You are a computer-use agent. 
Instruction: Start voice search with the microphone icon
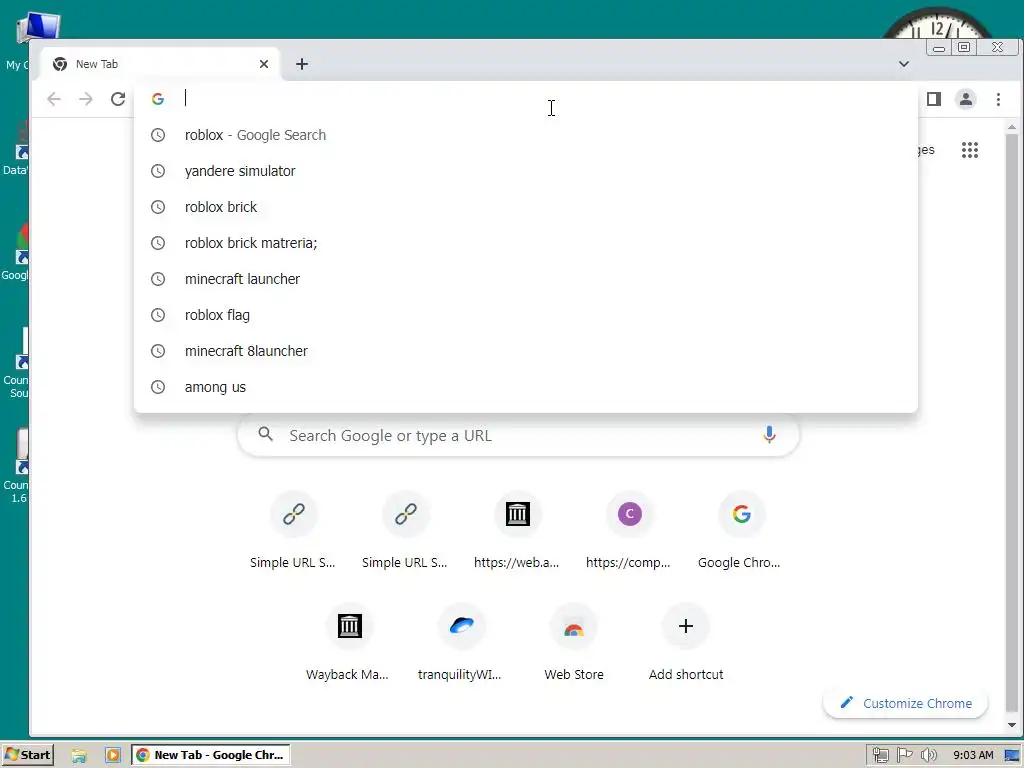pyautogui.click(x=769, y=435)
